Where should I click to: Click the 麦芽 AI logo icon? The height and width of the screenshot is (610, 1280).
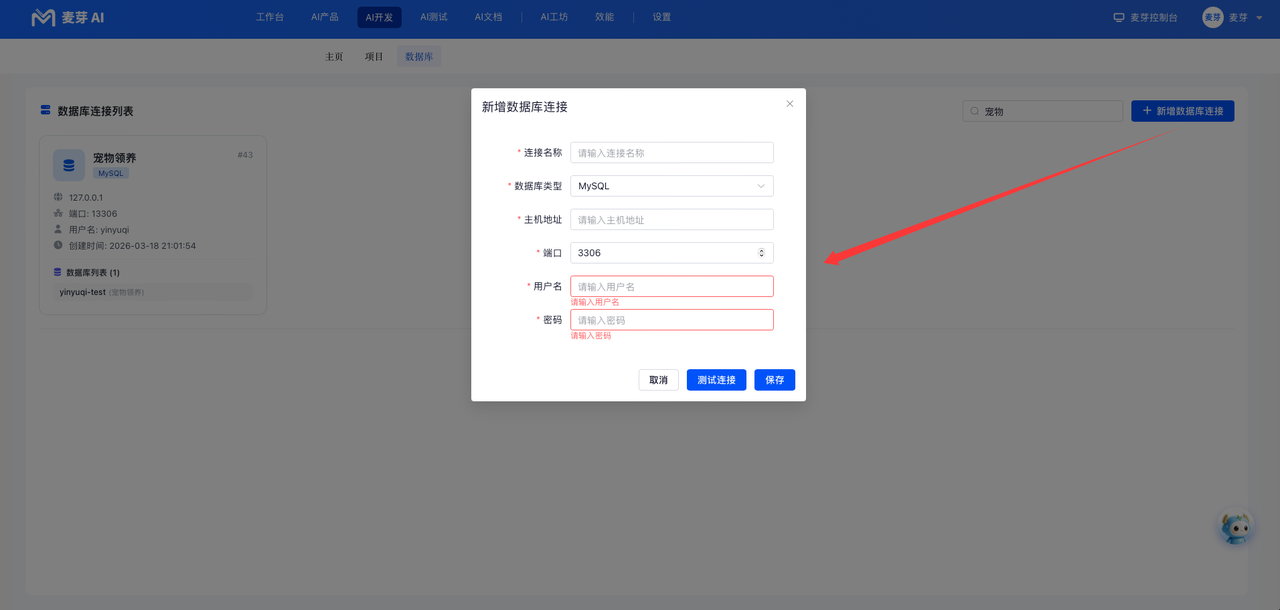43,18
